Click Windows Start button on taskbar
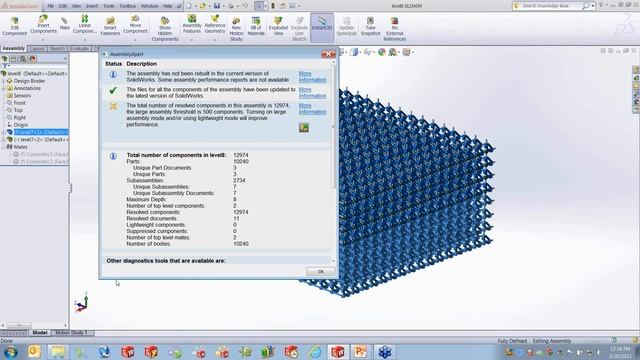Viewport: 640px width, 360px height. pyautogui.click(x=11, y=352)
